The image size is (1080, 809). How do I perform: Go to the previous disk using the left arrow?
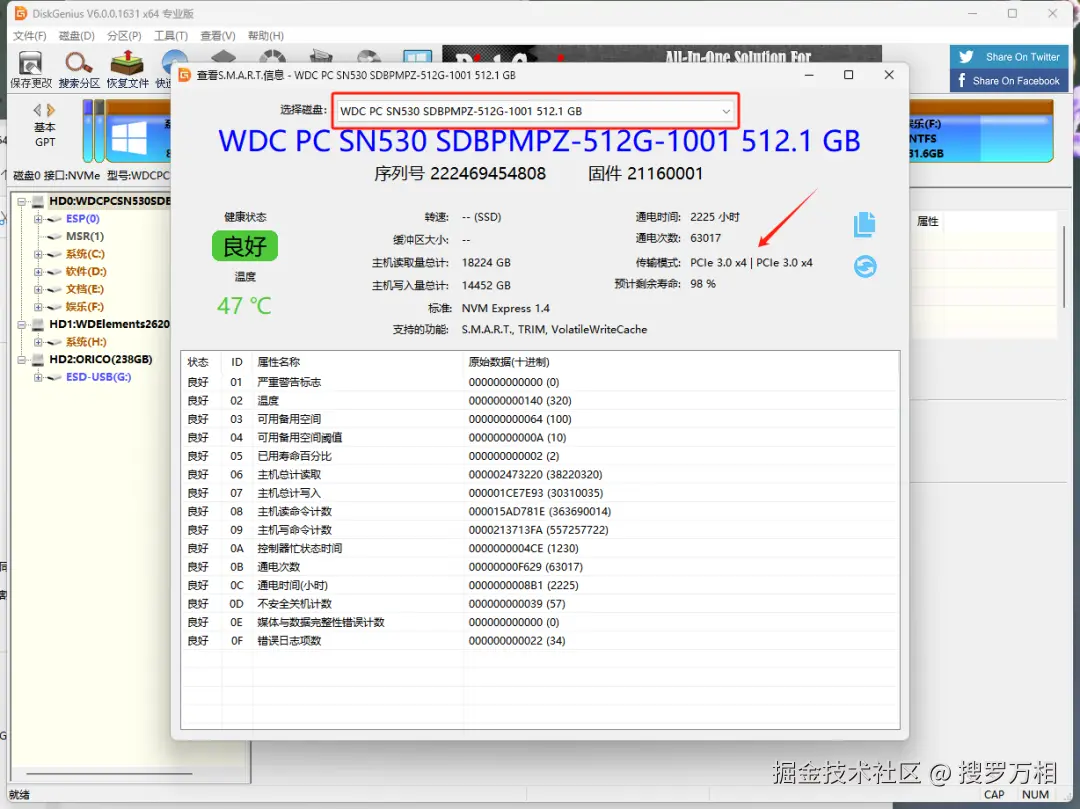(37, 110)
